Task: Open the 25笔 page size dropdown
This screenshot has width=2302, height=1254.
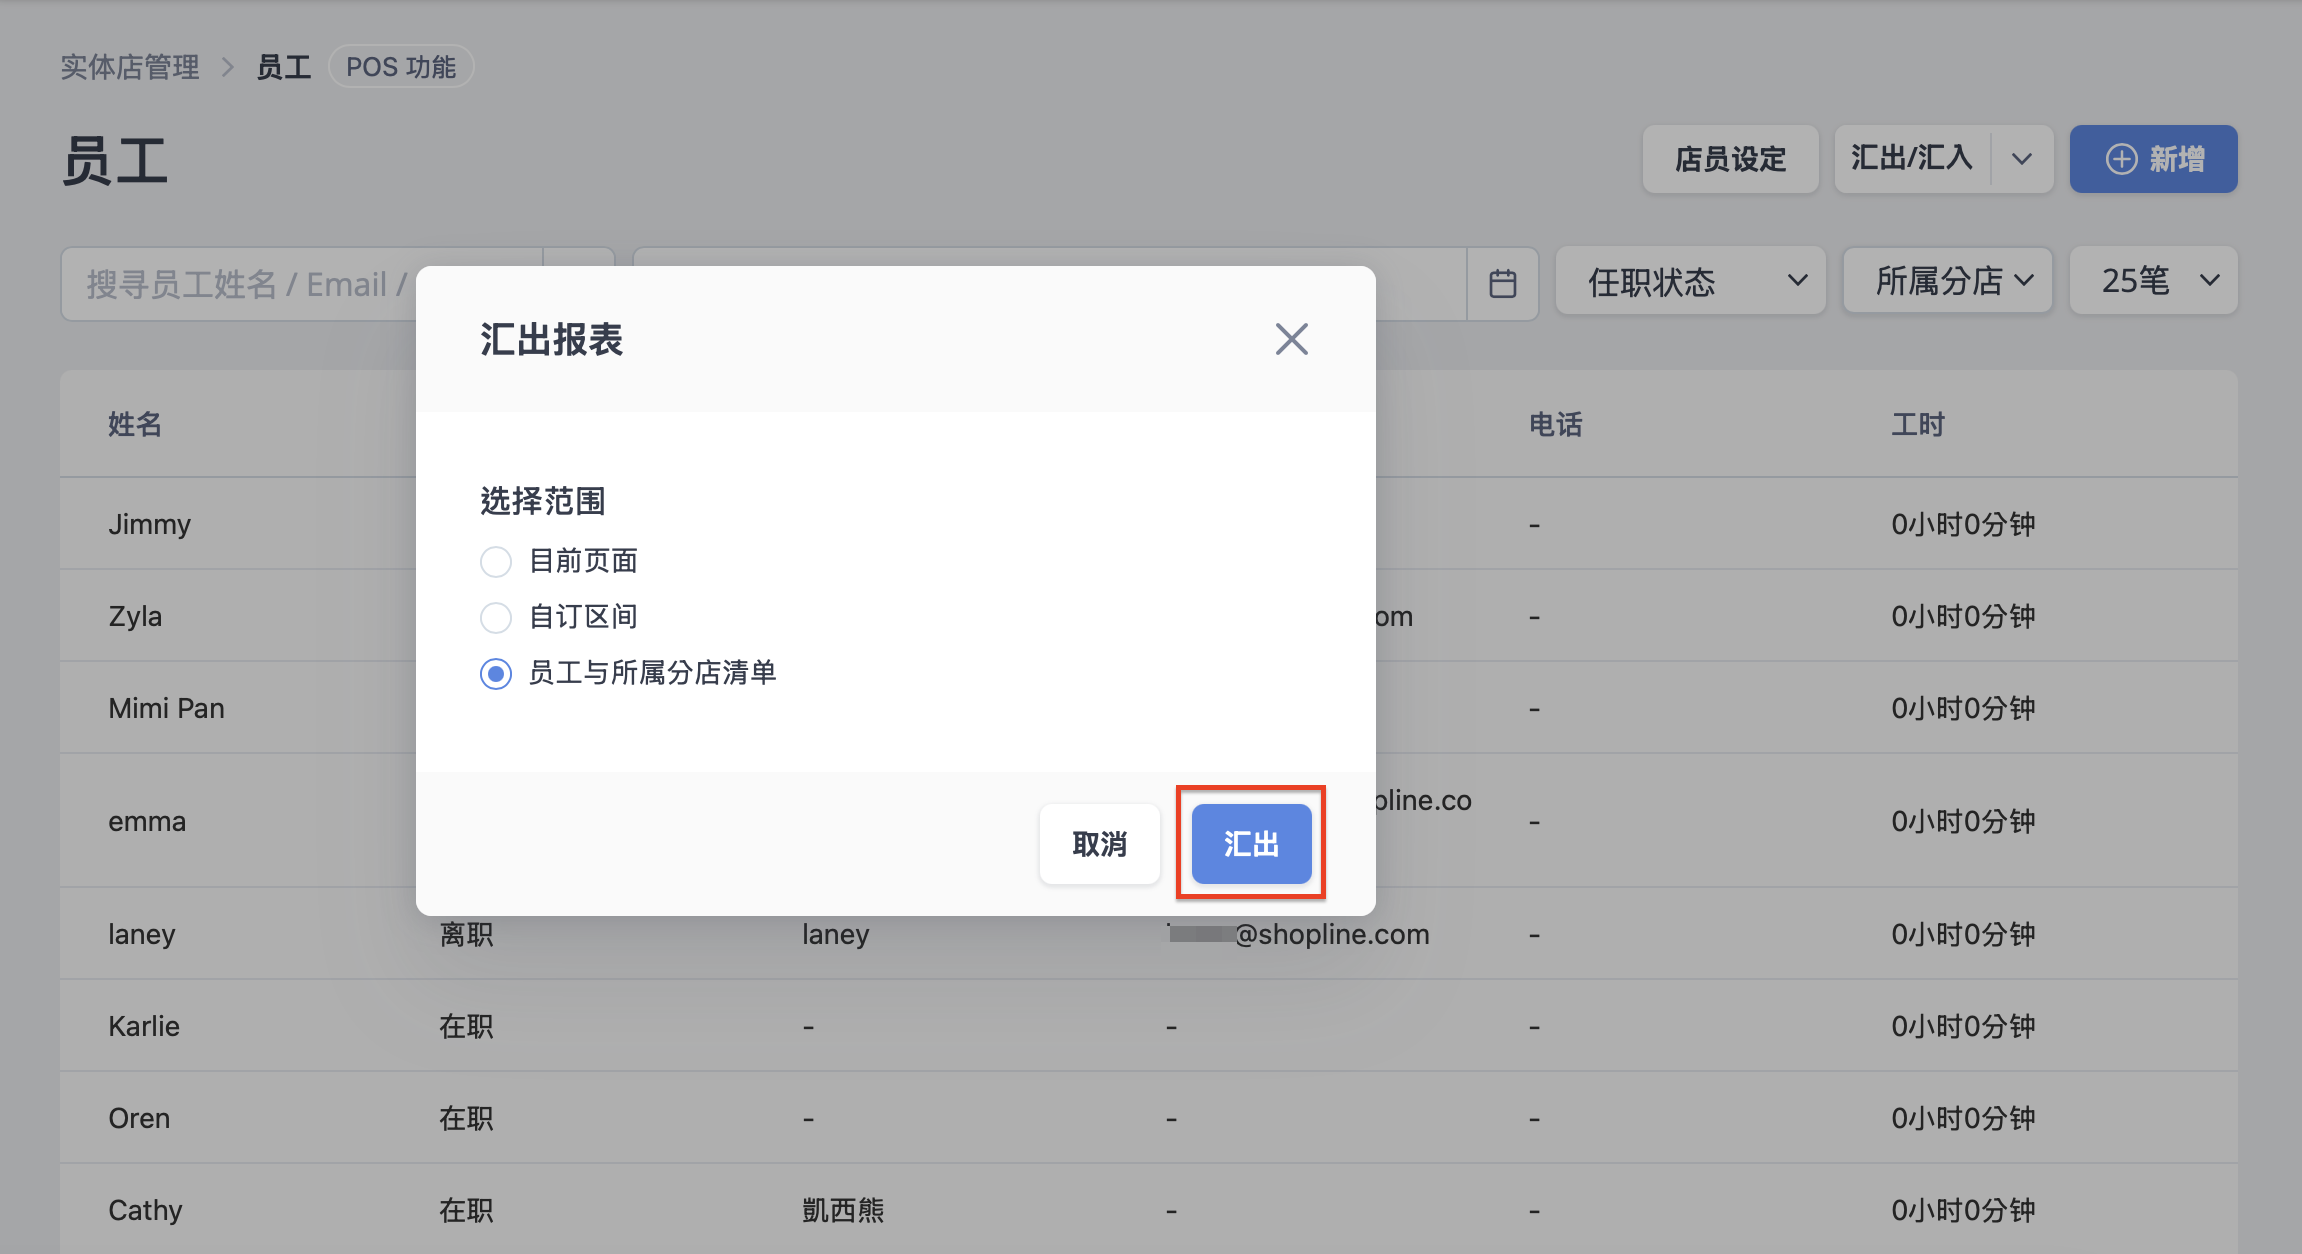Action: click(2154, 281)
